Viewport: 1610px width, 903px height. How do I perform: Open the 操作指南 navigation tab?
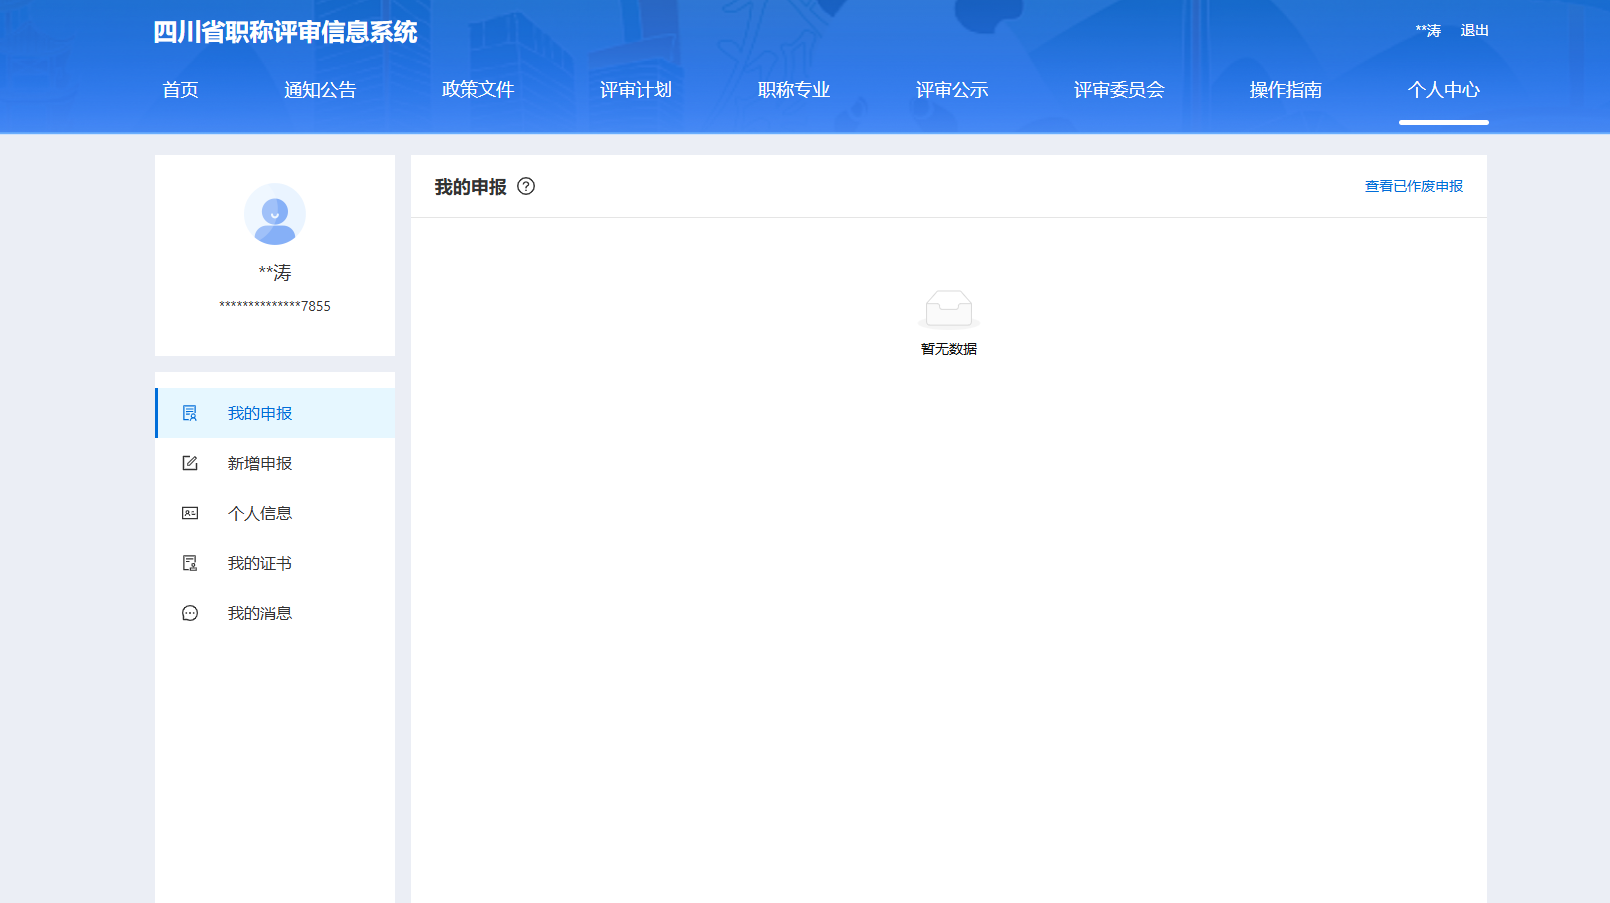[x=1286, y=90]
